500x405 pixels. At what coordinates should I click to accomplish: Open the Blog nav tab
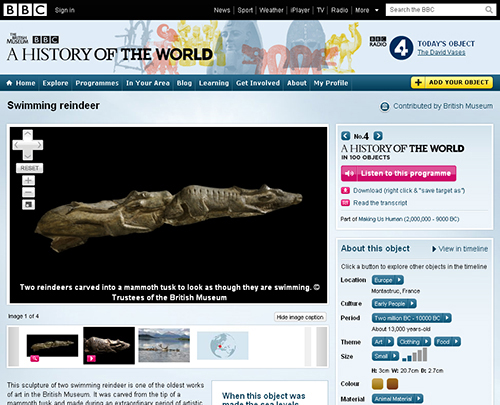(x=184, y=83)
